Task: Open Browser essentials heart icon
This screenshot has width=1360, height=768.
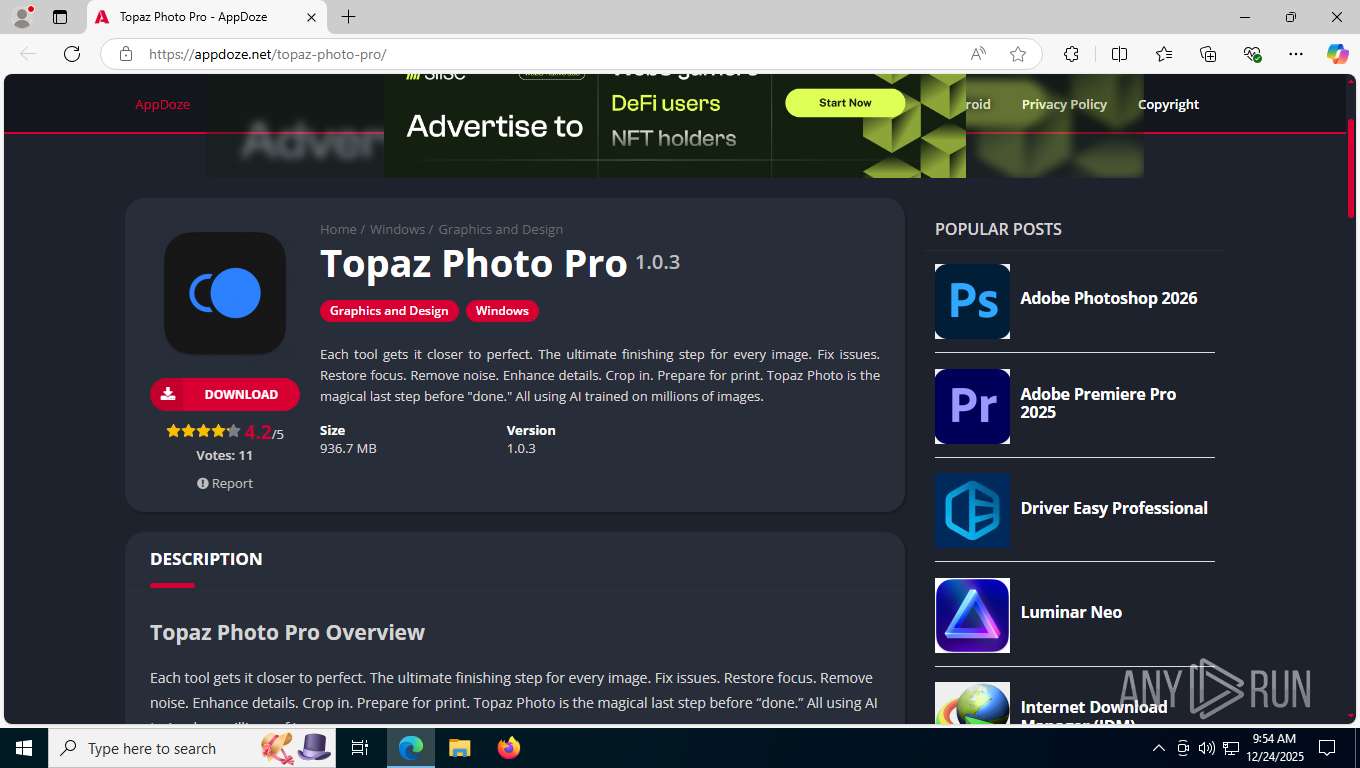Action: [x=1252, y=54]
